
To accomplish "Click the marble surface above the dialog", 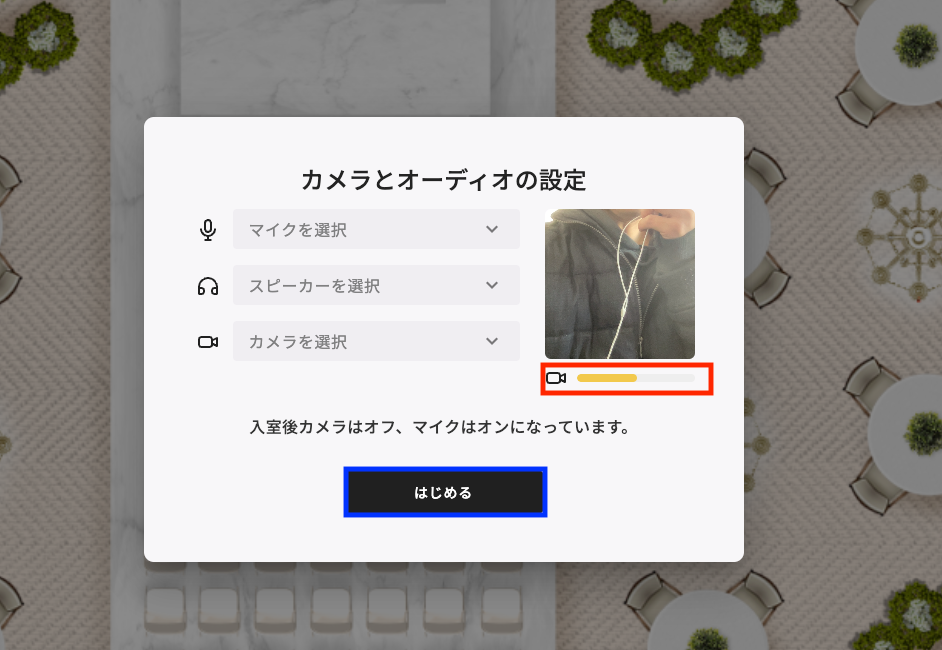I will pos(335,57).
